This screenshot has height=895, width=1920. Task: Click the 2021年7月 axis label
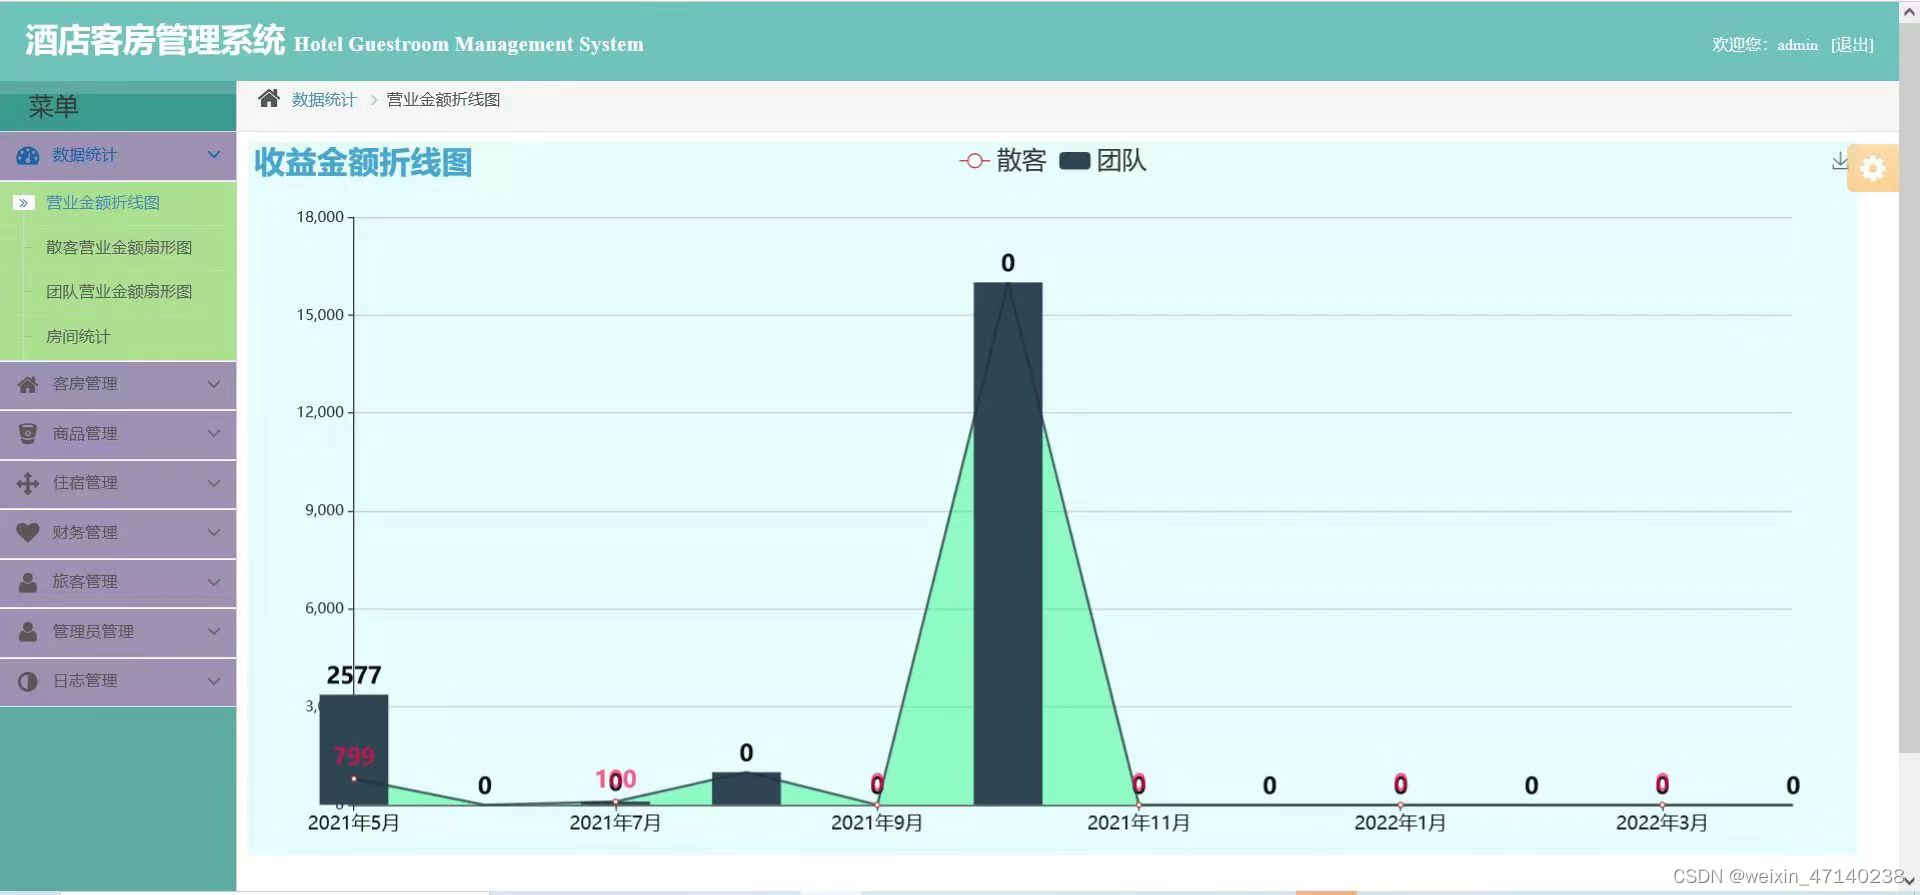click(x=615, y=823)
